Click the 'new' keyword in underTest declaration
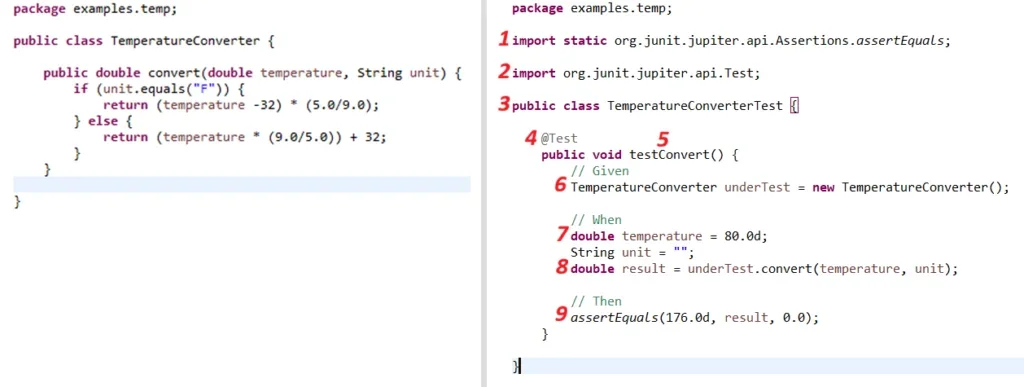The image size is (1024, 387). pyautogui.click(x=823, y=187)
